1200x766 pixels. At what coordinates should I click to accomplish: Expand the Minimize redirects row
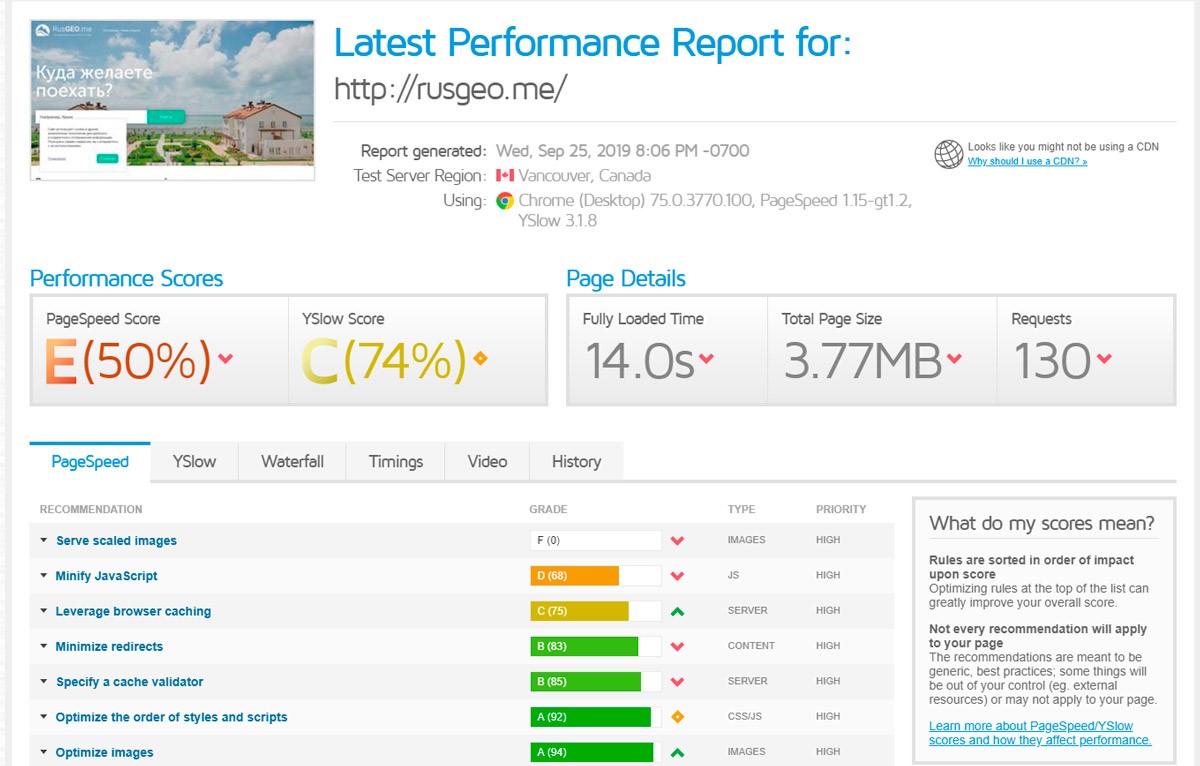tap(109, 647)
